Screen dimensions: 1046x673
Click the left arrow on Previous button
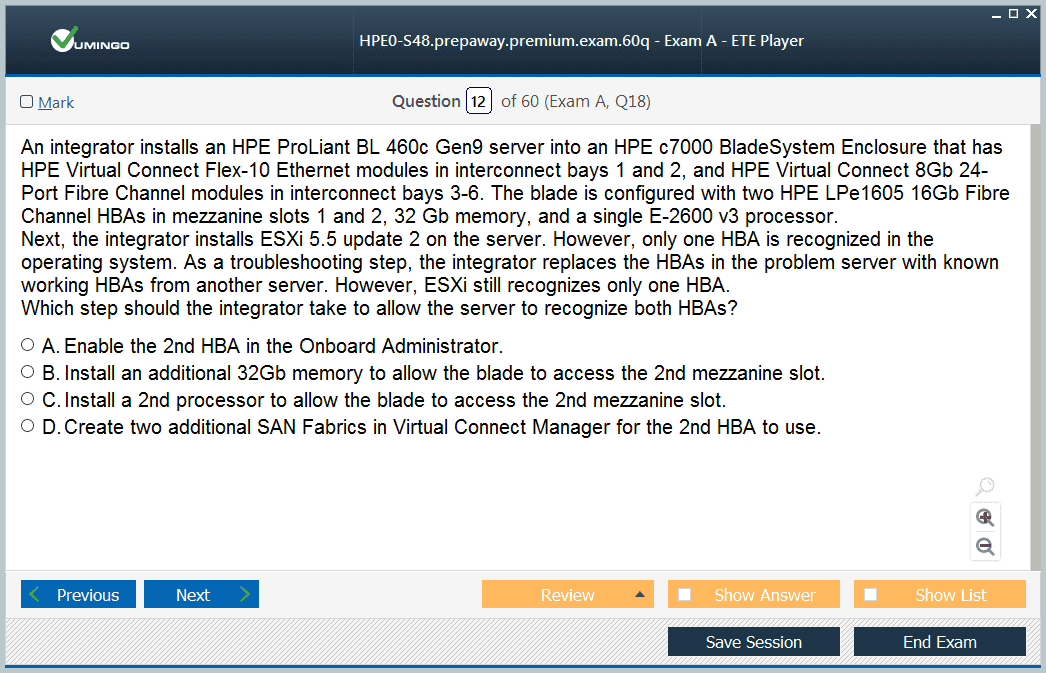pos(36,595)
